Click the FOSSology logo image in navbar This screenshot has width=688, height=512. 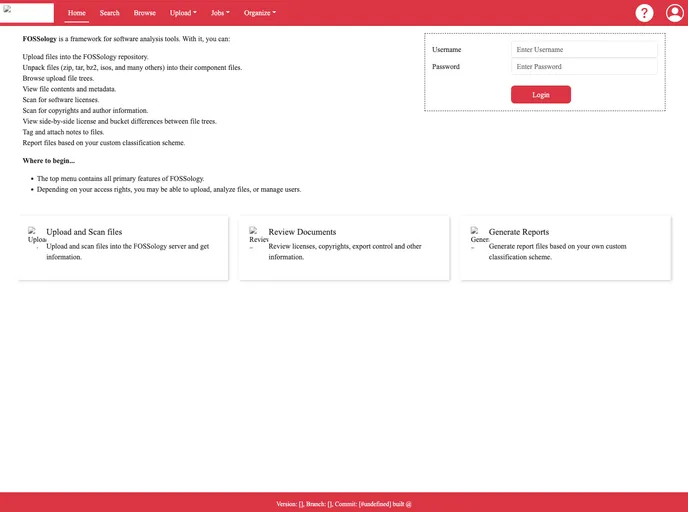[27, 13]
